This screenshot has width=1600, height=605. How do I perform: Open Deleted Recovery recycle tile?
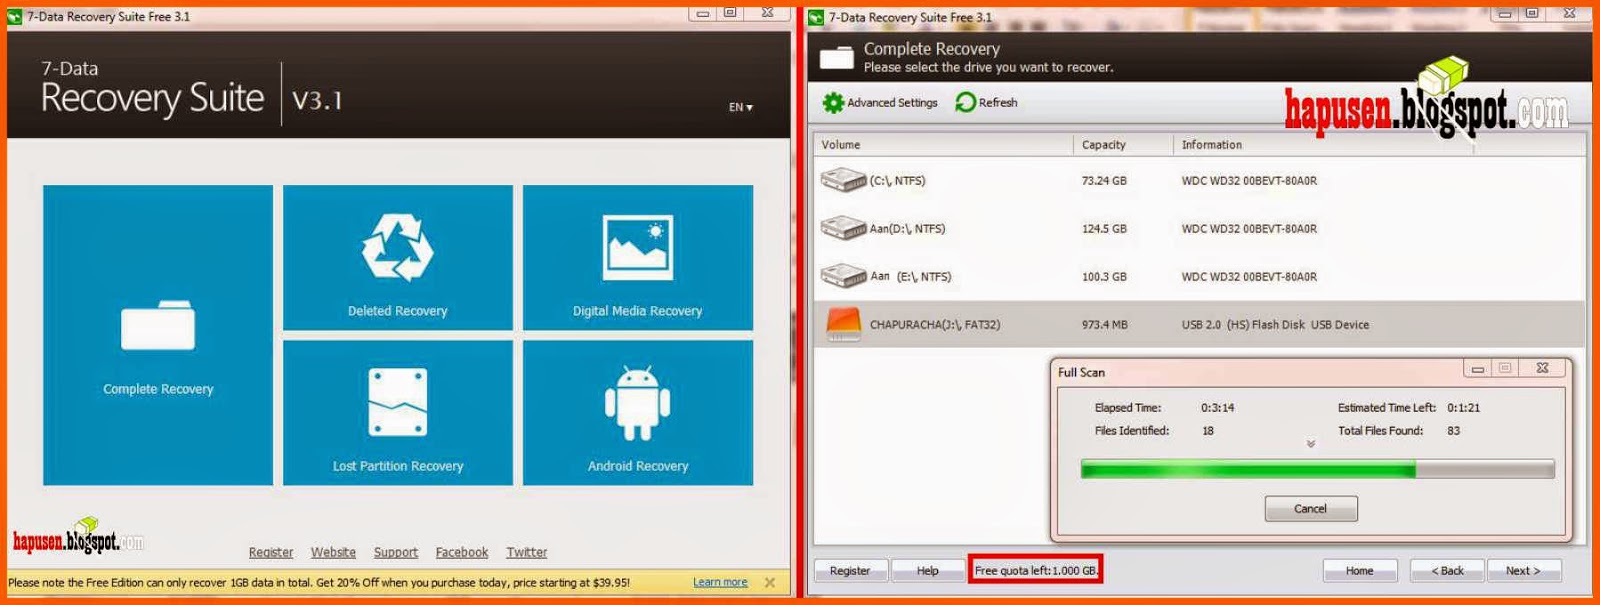pos(398,257)
